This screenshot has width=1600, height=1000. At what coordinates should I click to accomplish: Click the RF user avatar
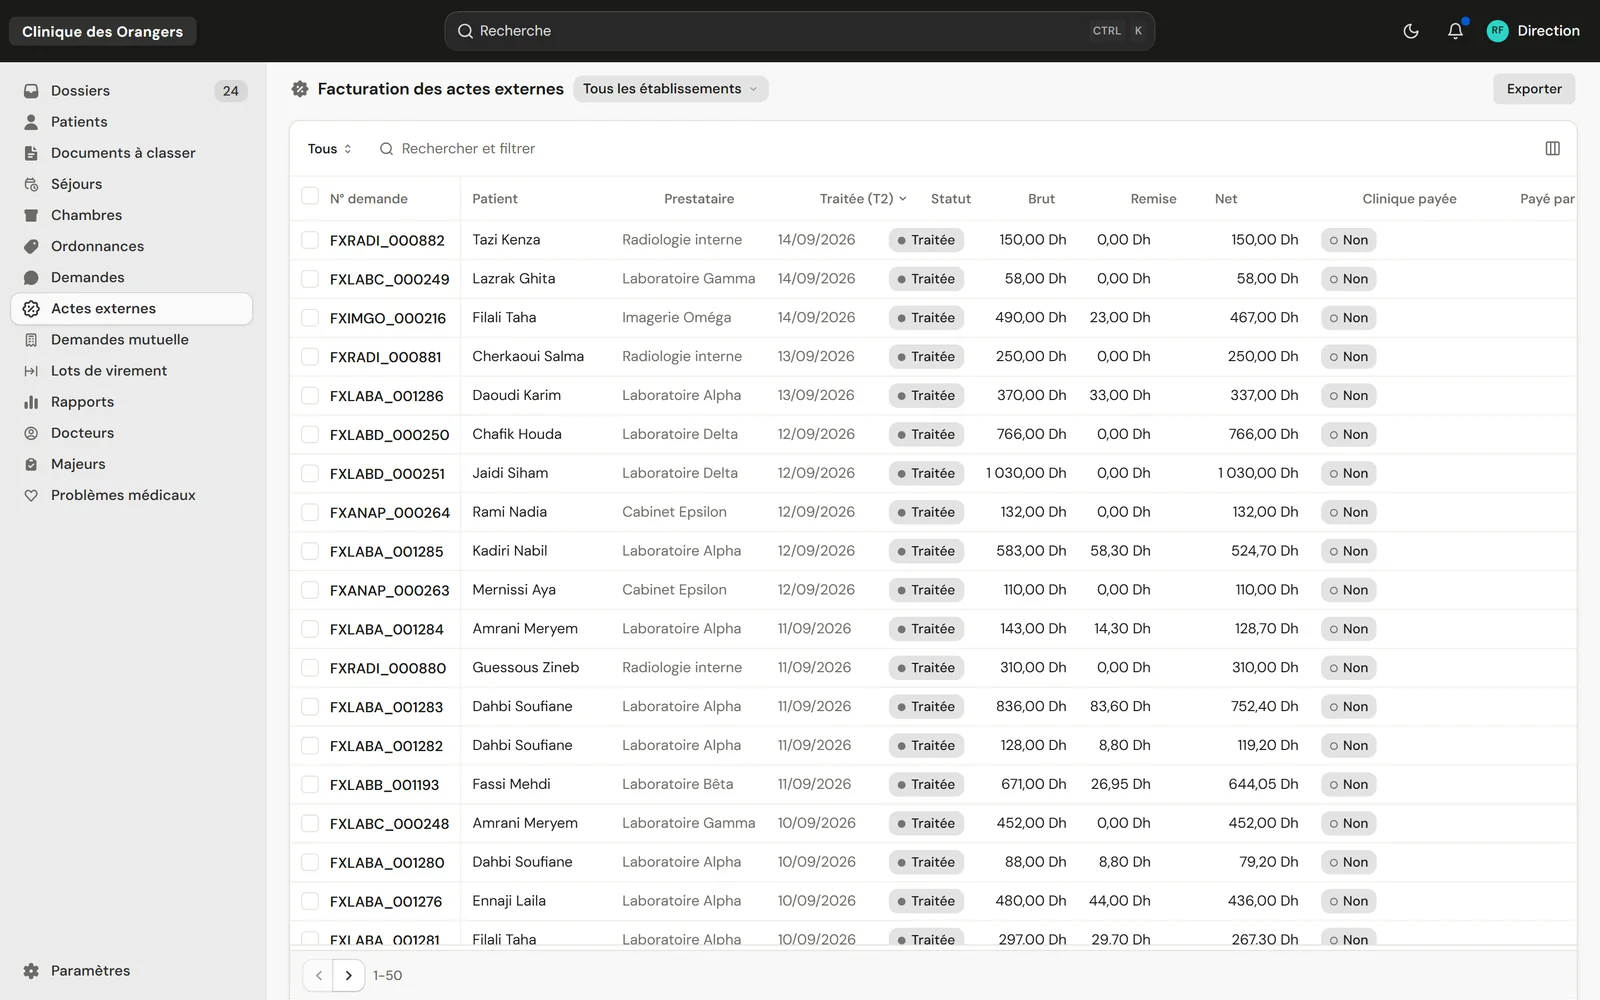pos(1497,31)
